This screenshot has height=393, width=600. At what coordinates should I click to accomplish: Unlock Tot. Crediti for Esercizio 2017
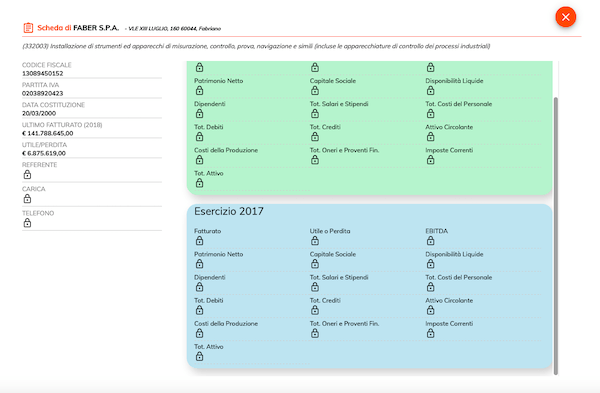pos(315,310)
